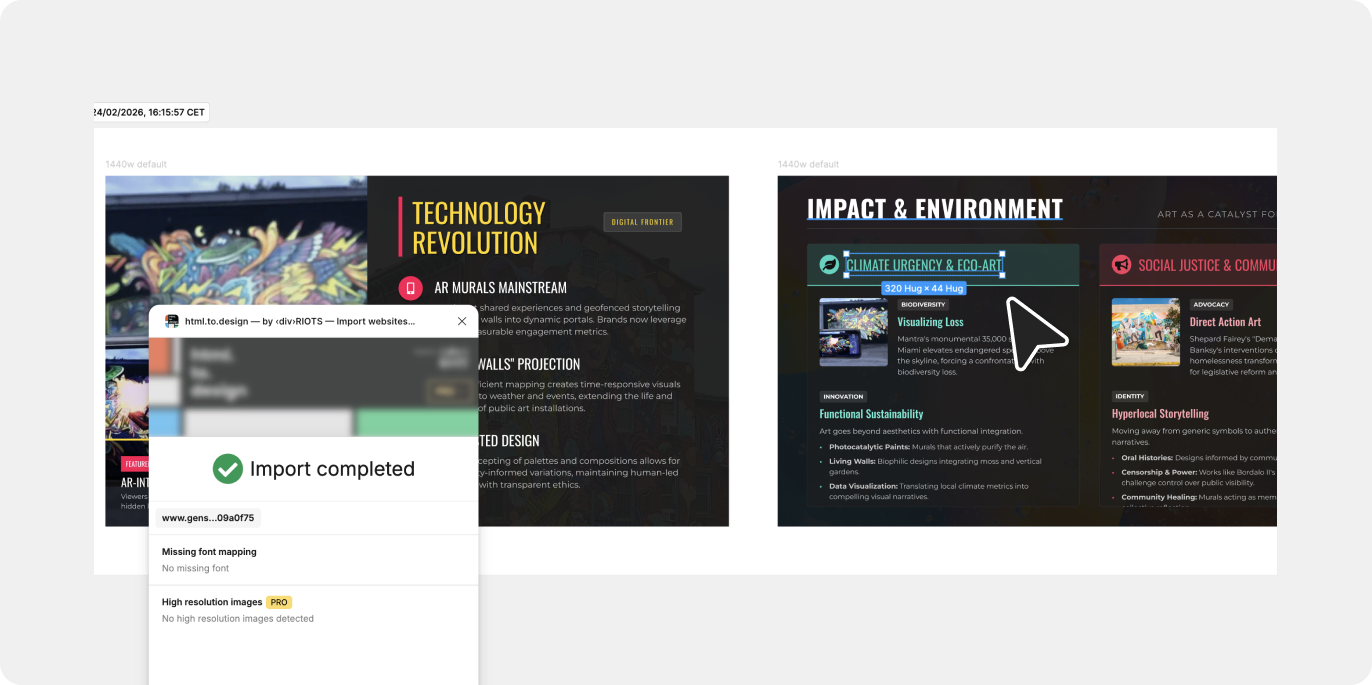
Task: Toggle the INNOVATION badge above Functional Sustainability
Action: pos(841,396)
